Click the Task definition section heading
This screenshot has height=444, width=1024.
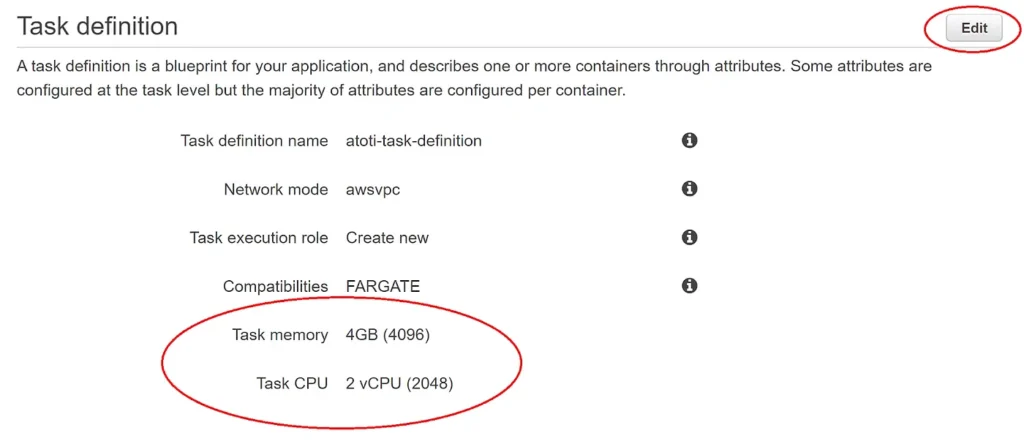97,26
